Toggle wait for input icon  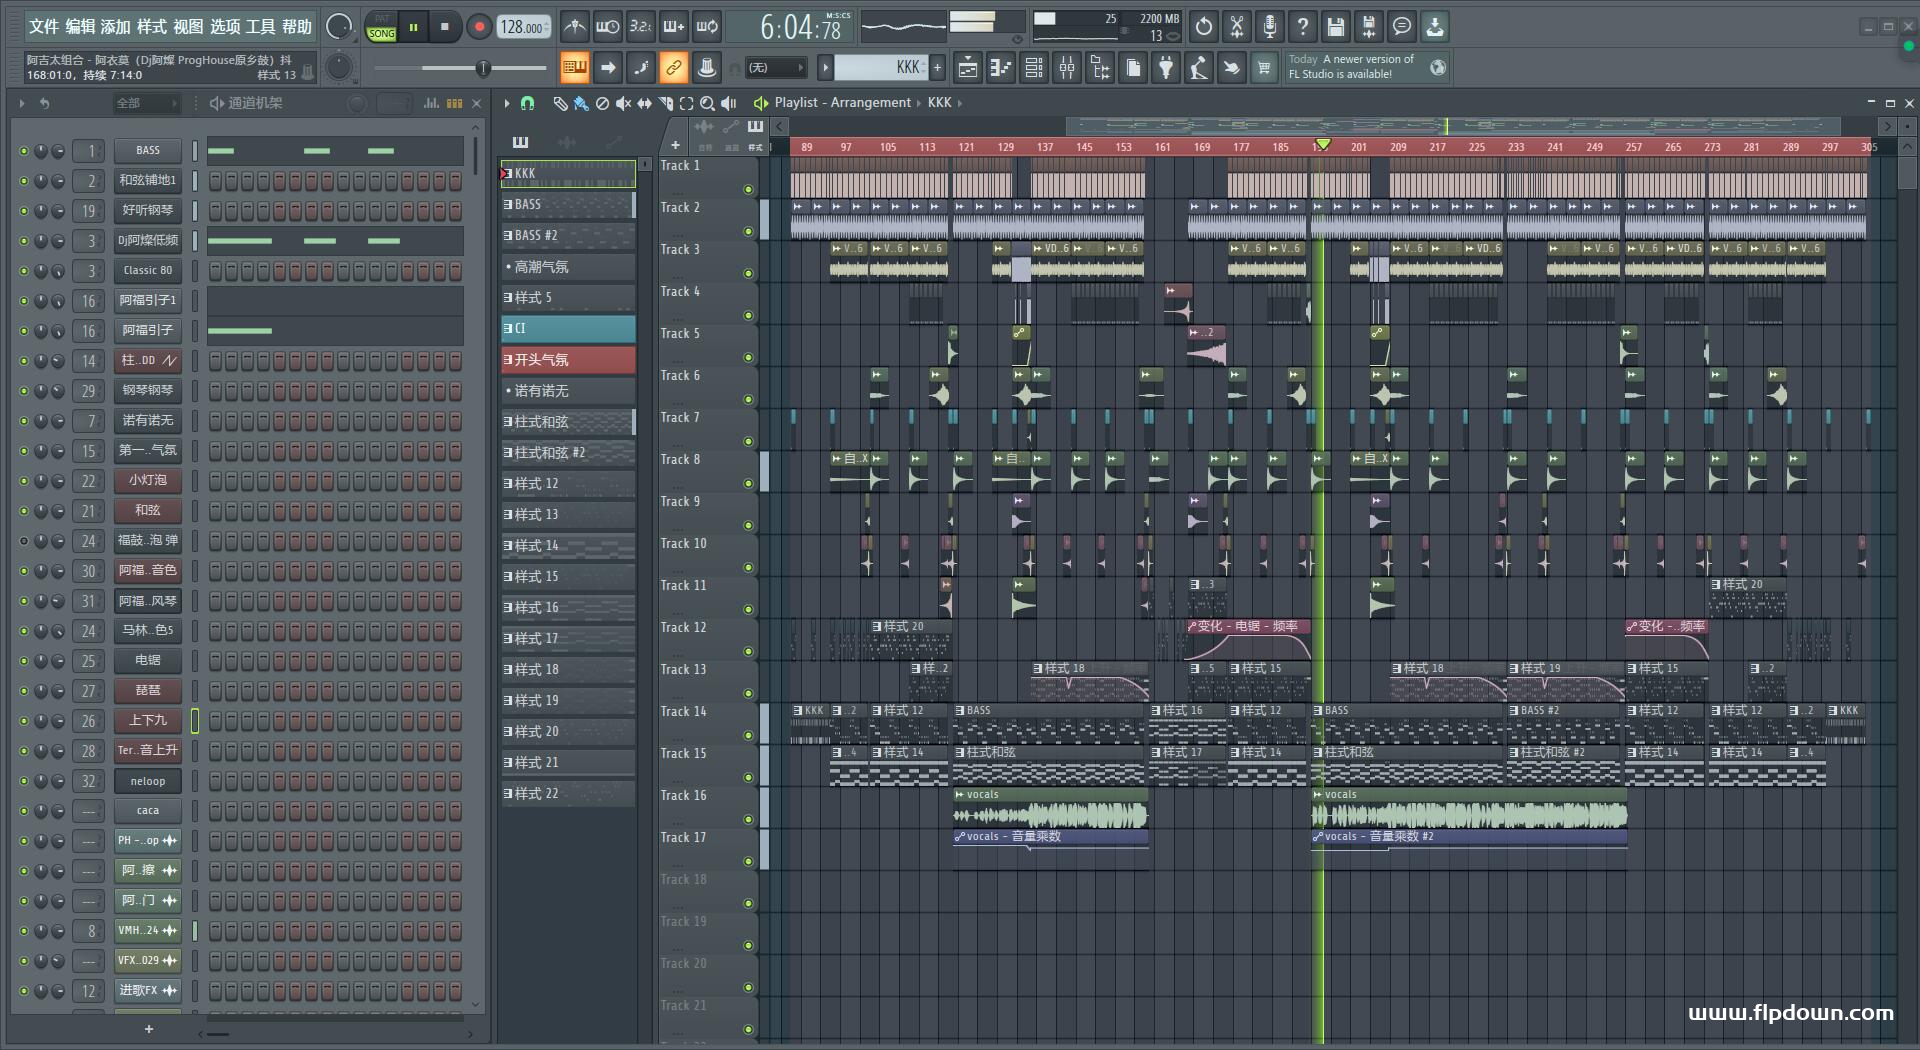tap(607, 27)
